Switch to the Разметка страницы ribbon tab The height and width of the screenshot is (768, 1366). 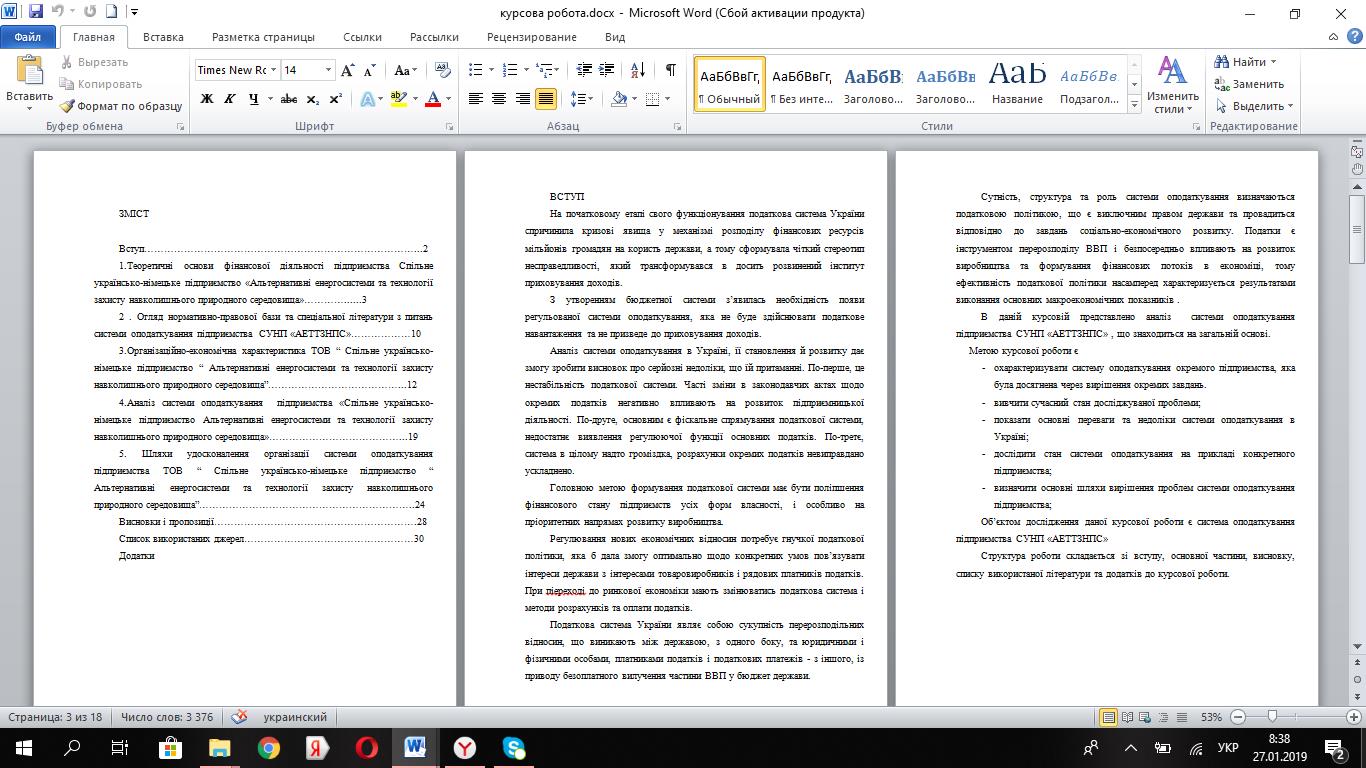pos(263,37)
